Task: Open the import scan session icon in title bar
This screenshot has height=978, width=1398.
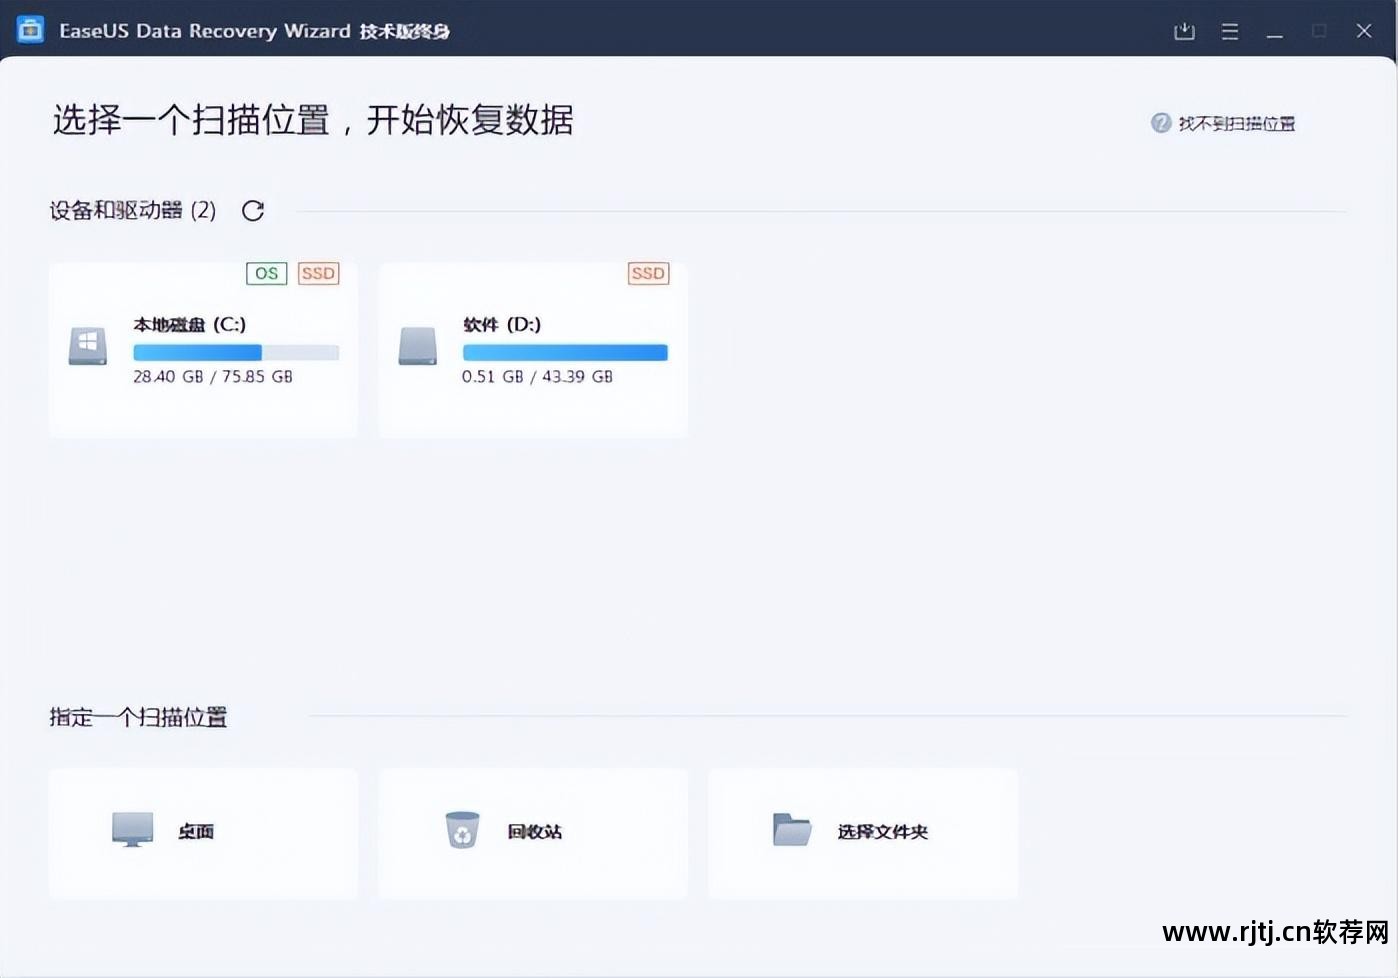Action: coord(1184,31)
